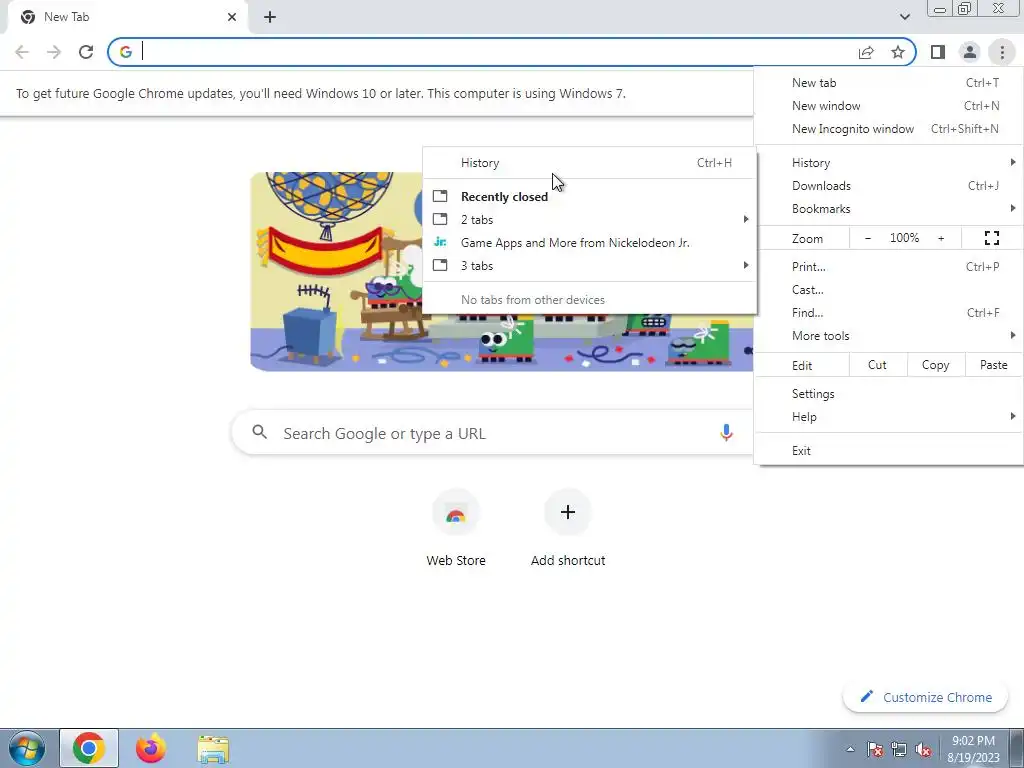Expand the History submenu in main menu

(x=888, y=163)
